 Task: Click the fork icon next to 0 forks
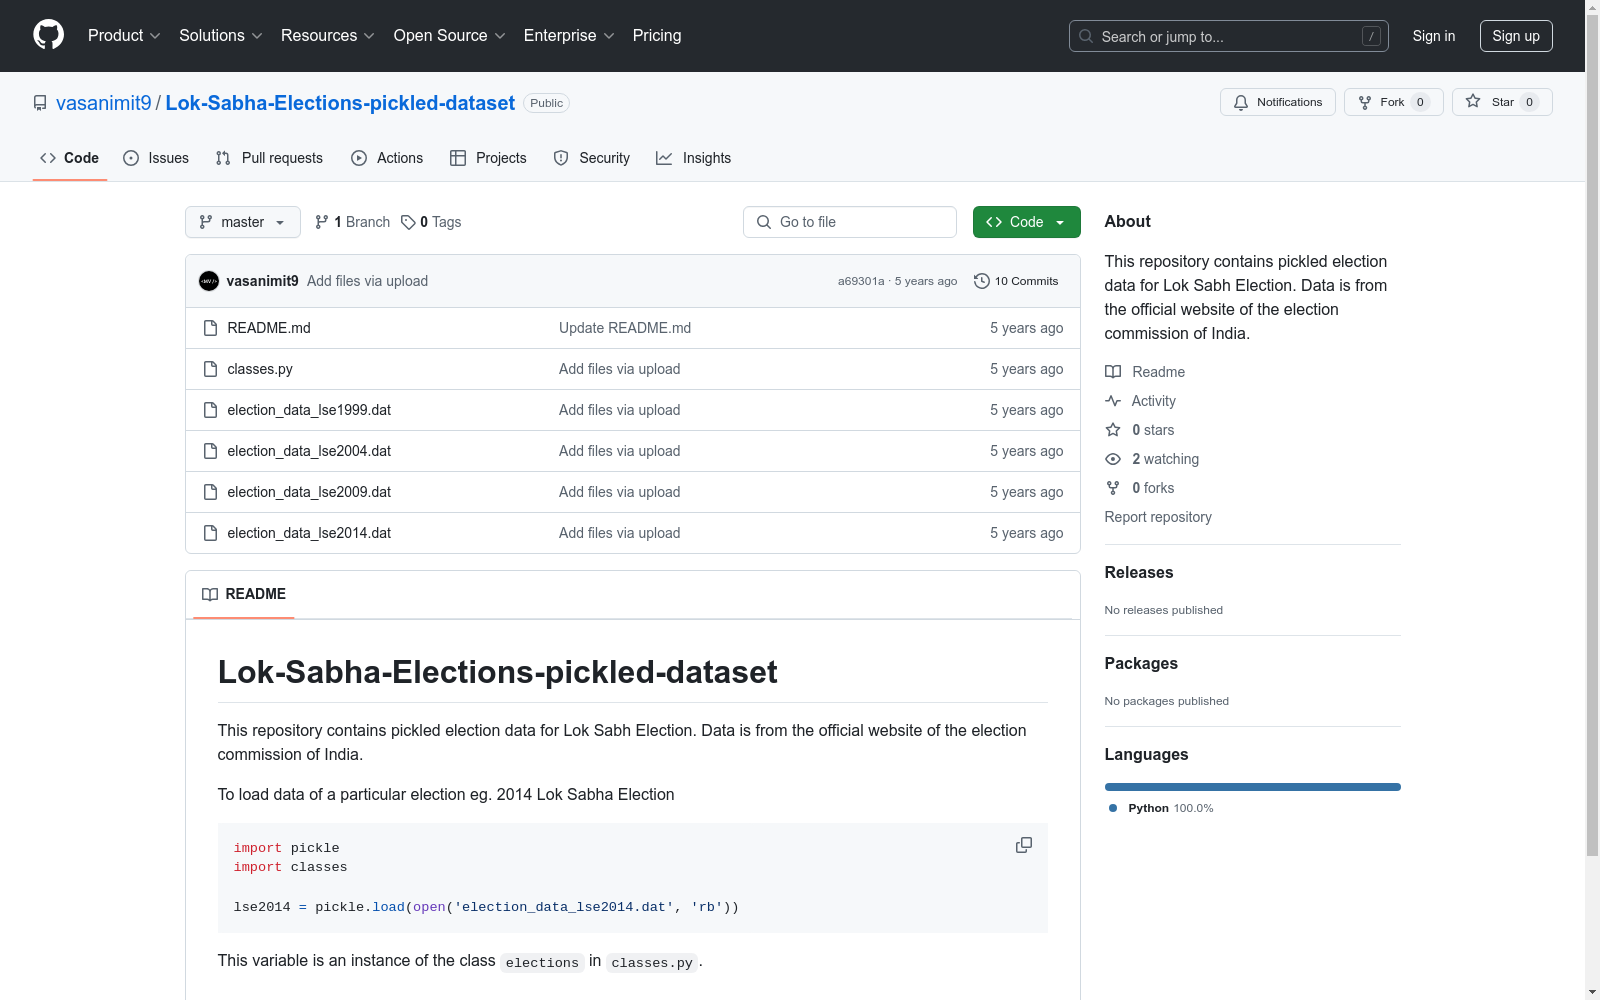[1113, 488]
